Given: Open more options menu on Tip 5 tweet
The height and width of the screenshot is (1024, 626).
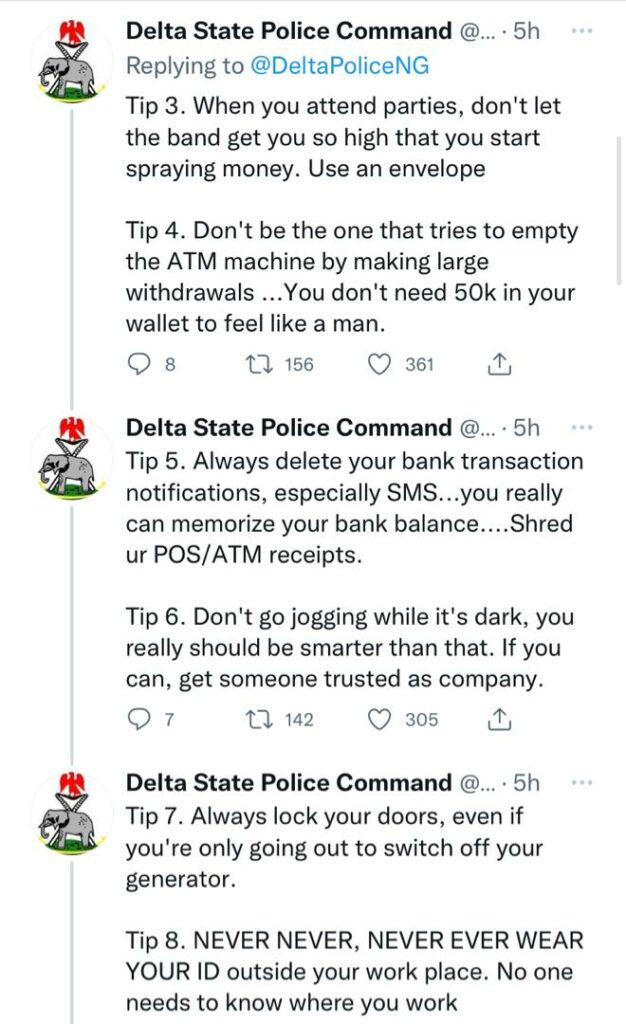Looking at the screenshot, I should tap(581, 428).
